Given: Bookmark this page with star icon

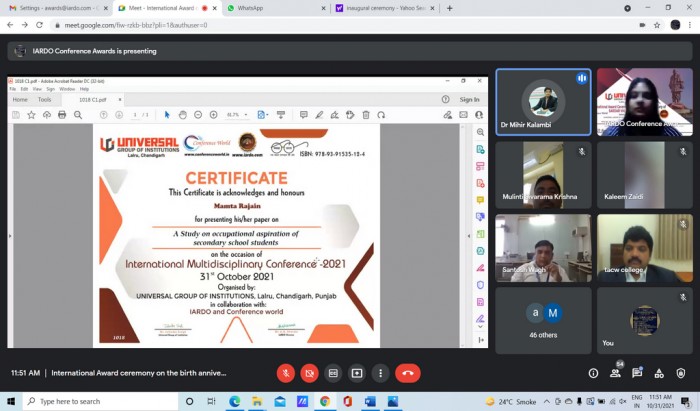Looking at the screenshot, I should (657, 25).
